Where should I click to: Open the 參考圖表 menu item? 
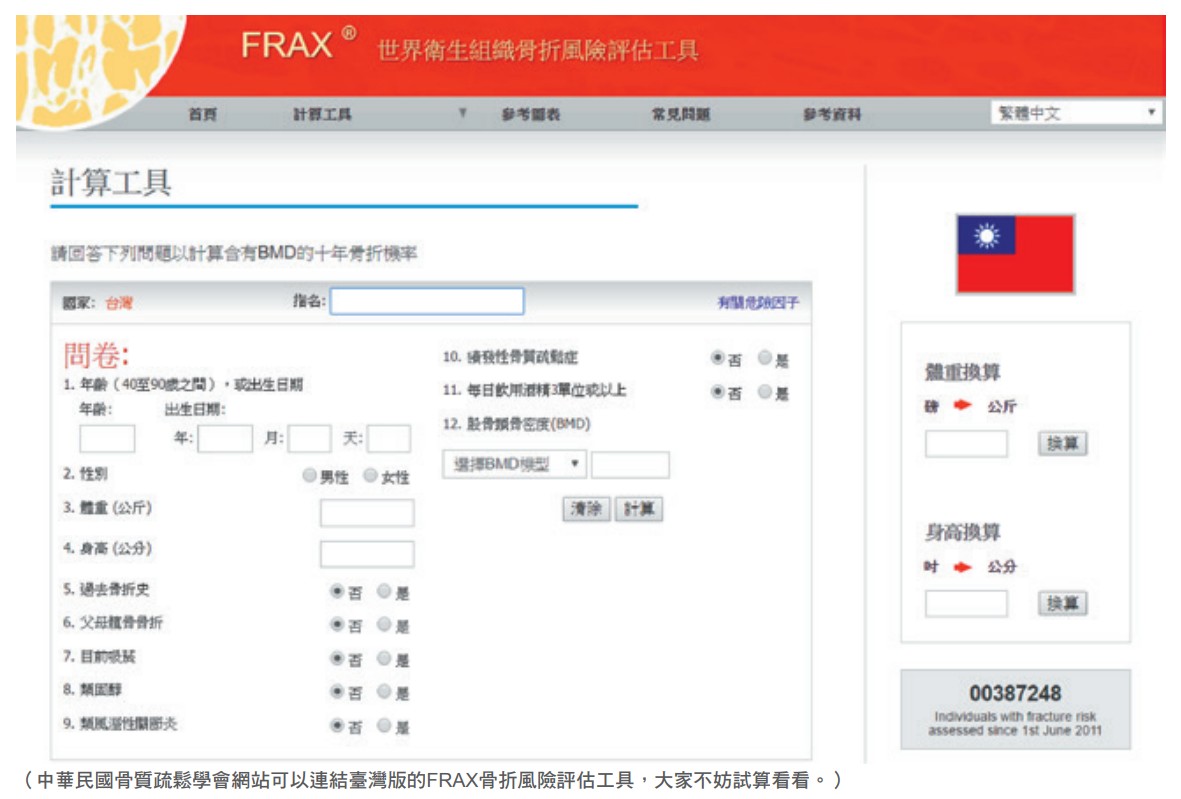point(531,114)
